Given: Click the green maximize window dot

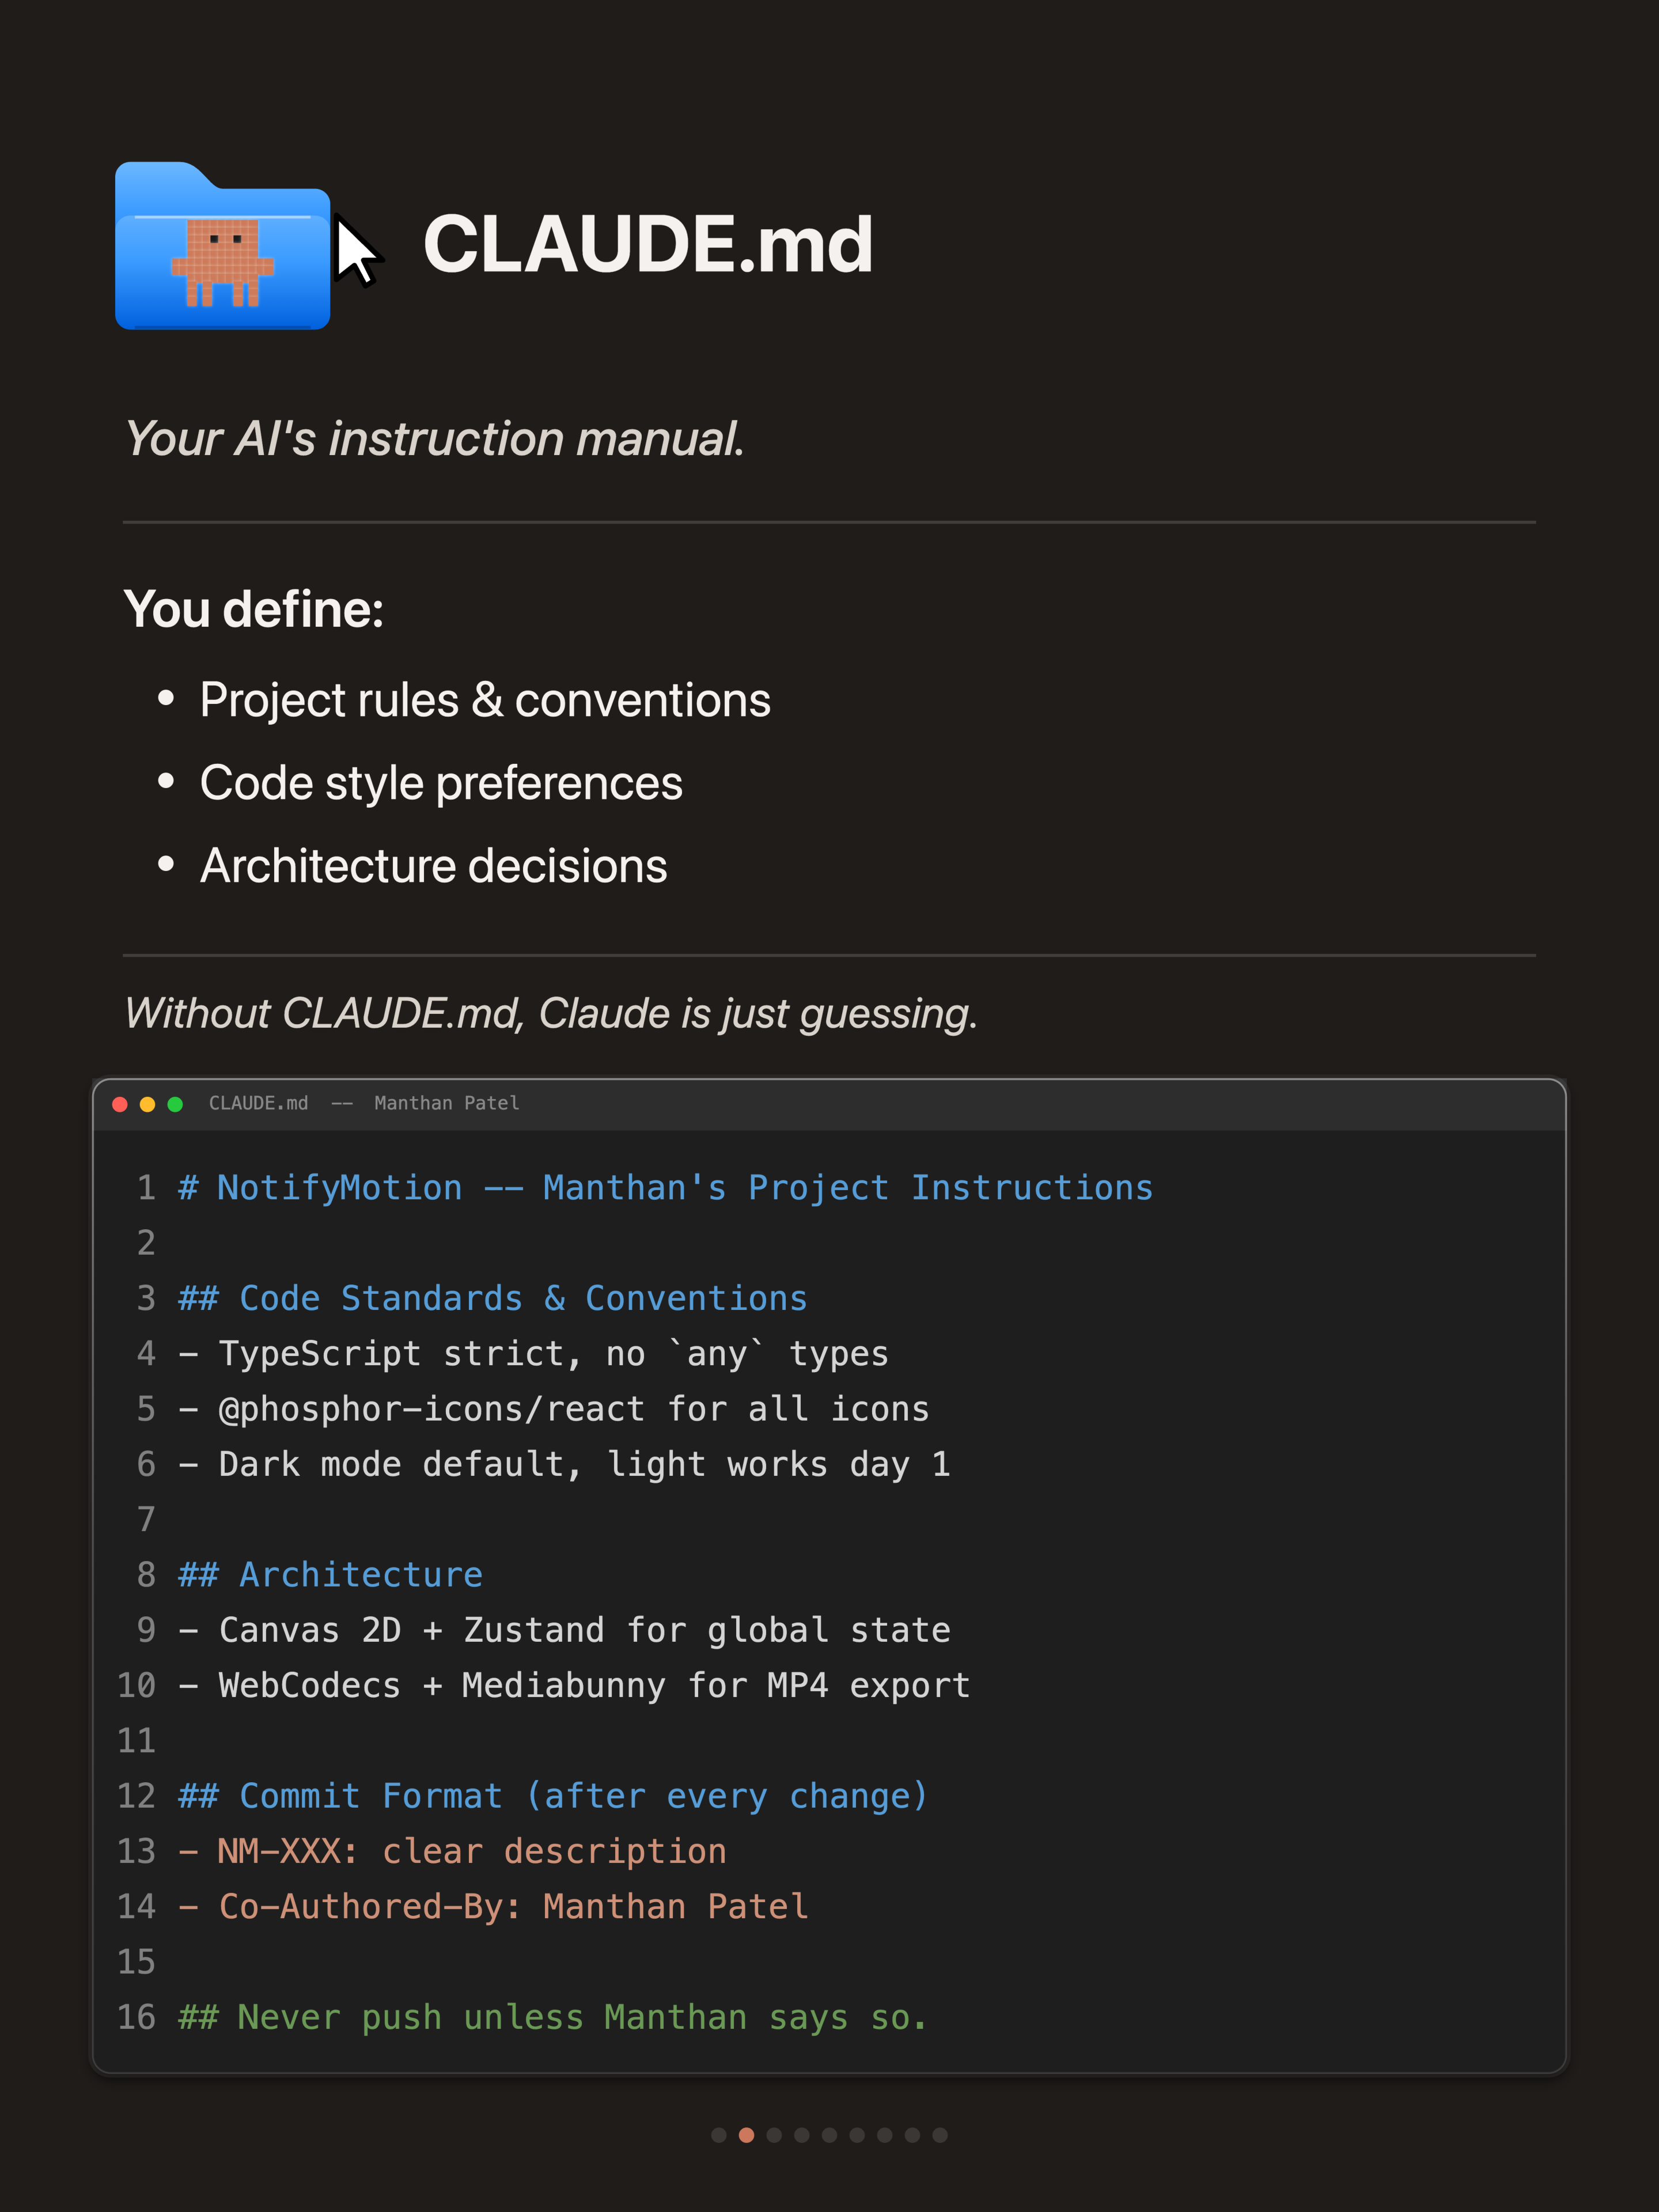Looking at the screenshot, I should click(175, 1104).
